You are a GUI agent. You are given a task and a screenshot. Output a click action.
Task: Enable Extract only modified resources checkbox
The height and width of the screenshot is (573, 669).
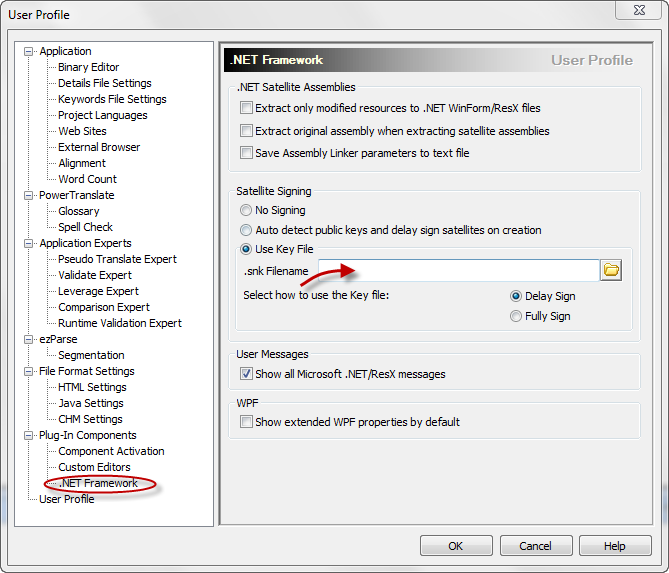point(246,108)
